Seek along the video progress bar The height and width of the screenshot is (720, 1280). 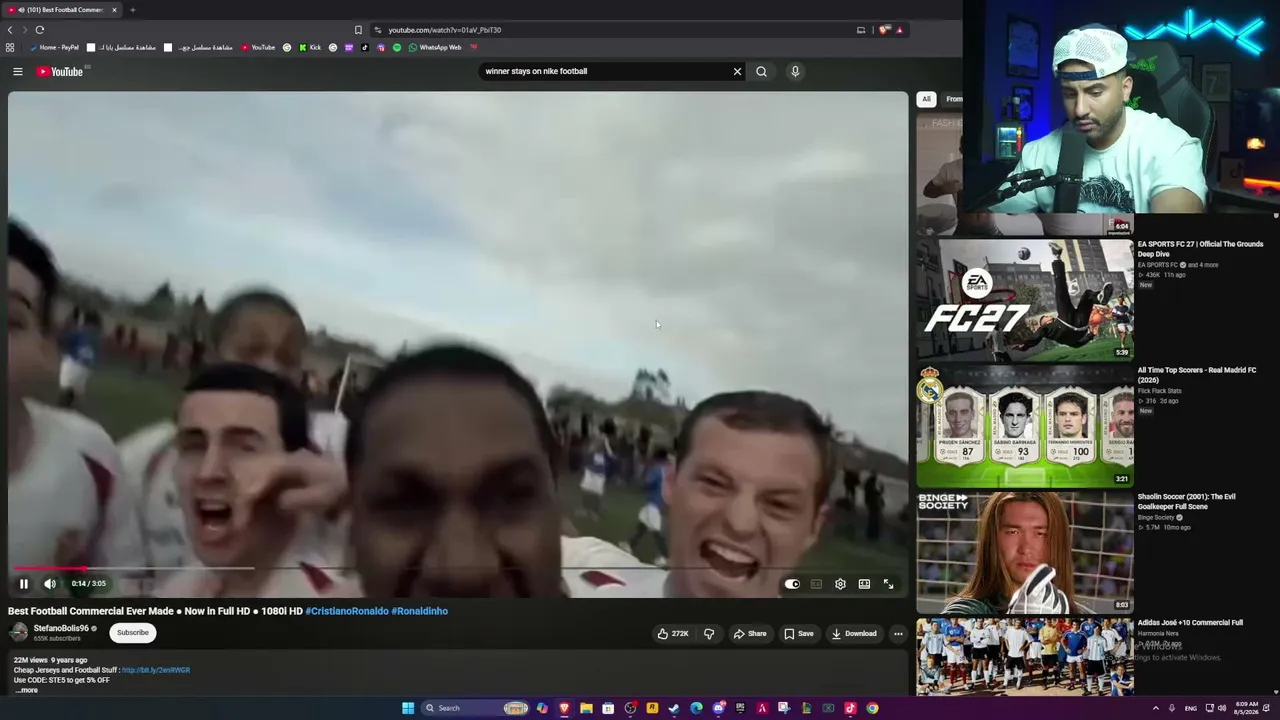point(458,568)
